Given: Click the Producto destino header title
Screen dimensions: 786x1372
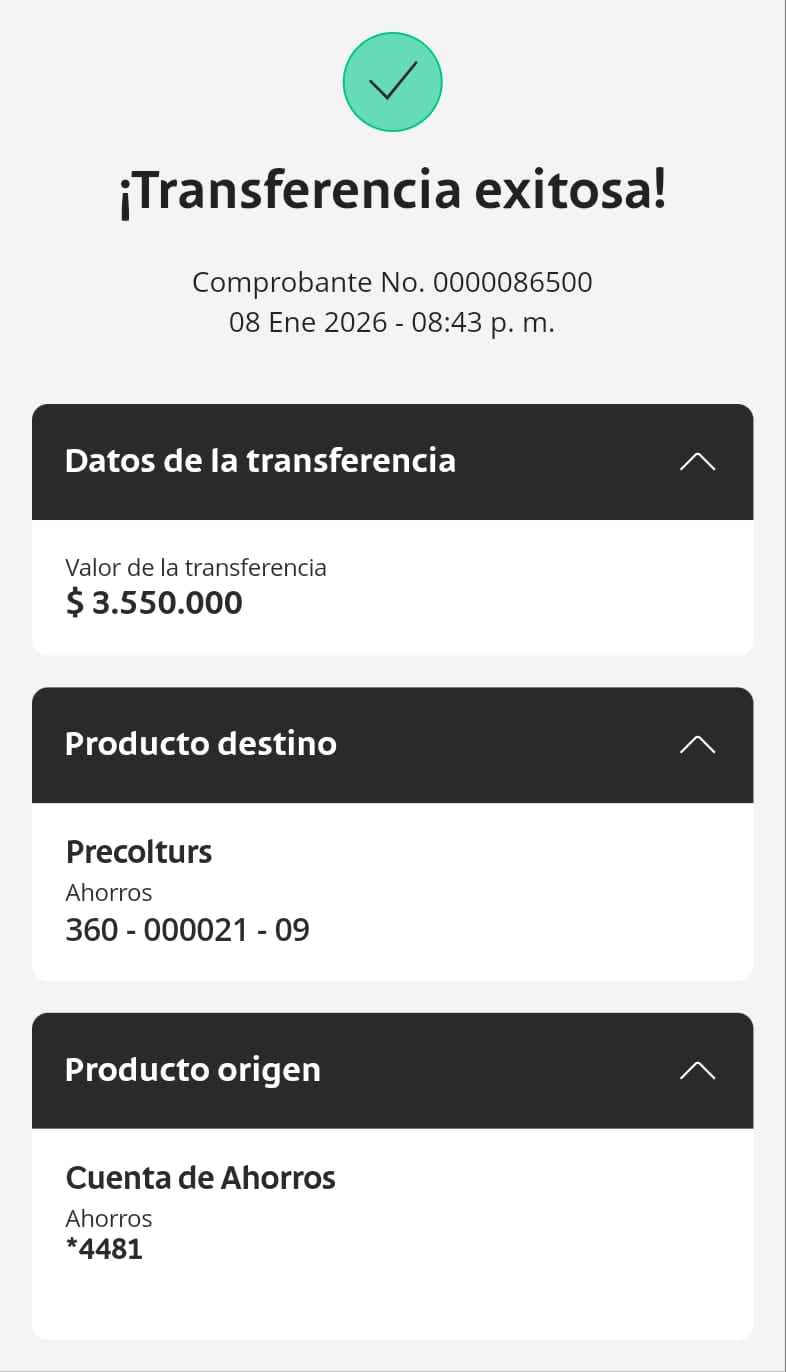Looking at the screenshot, I should [201, 744].
